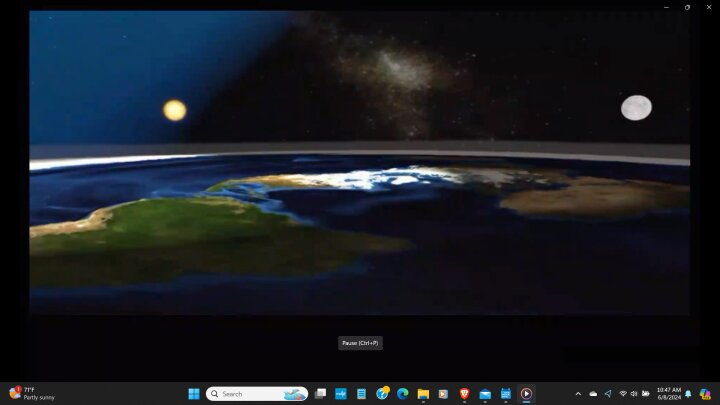Open the Windows Start menu
Image resolution: width=720 pixels, height=405 pixels.
194,394
